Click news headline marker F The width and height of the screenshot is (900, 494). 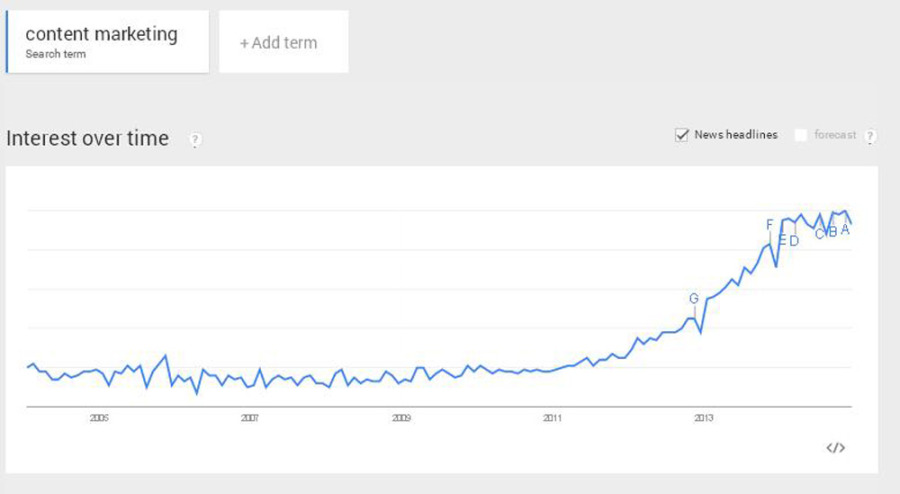point(769,224)
